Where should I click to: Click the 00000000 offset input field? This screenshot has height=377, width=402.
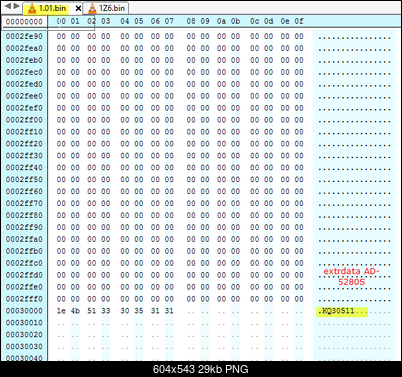pyautogui.click(x=24, y=22)
